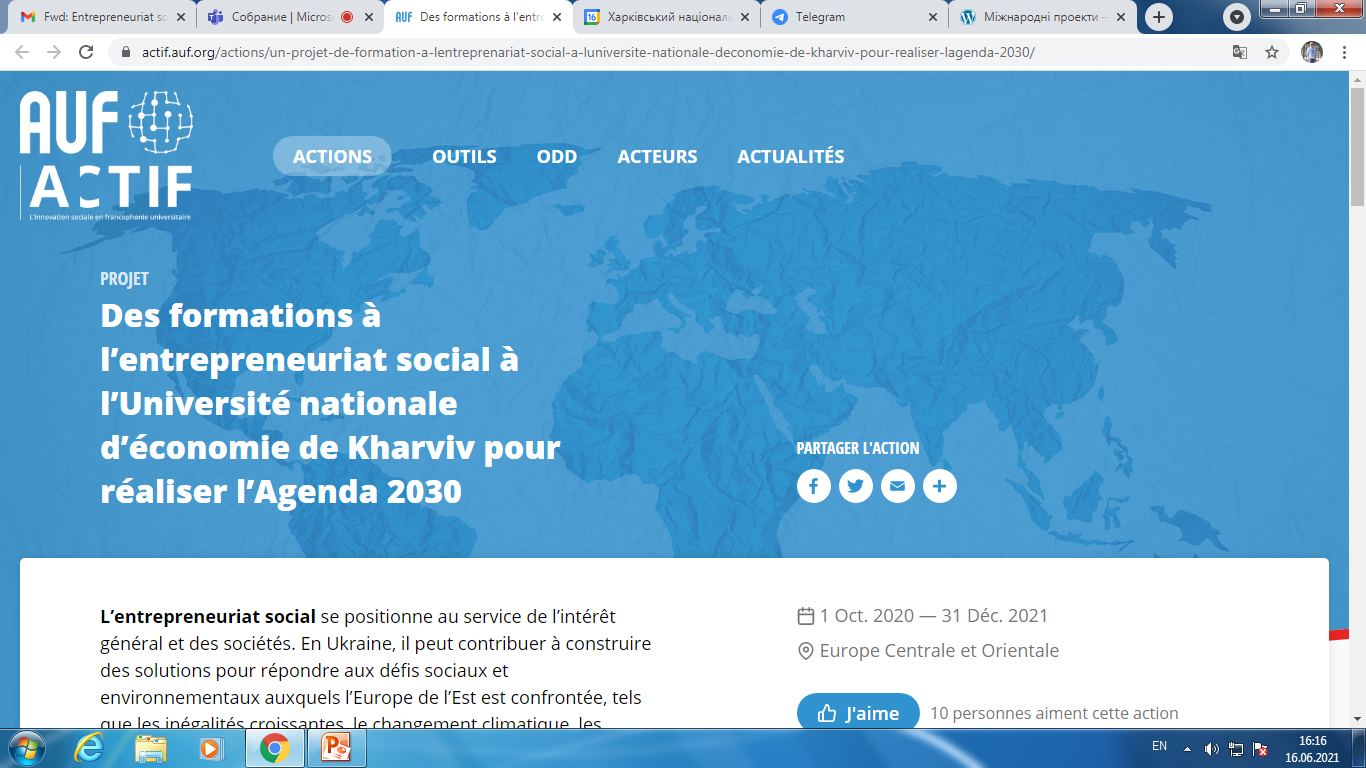Viewport: 1366px width, 768px height.
Task: Click '10 personnes aiment cette action' text
Action: [1054, 713]
